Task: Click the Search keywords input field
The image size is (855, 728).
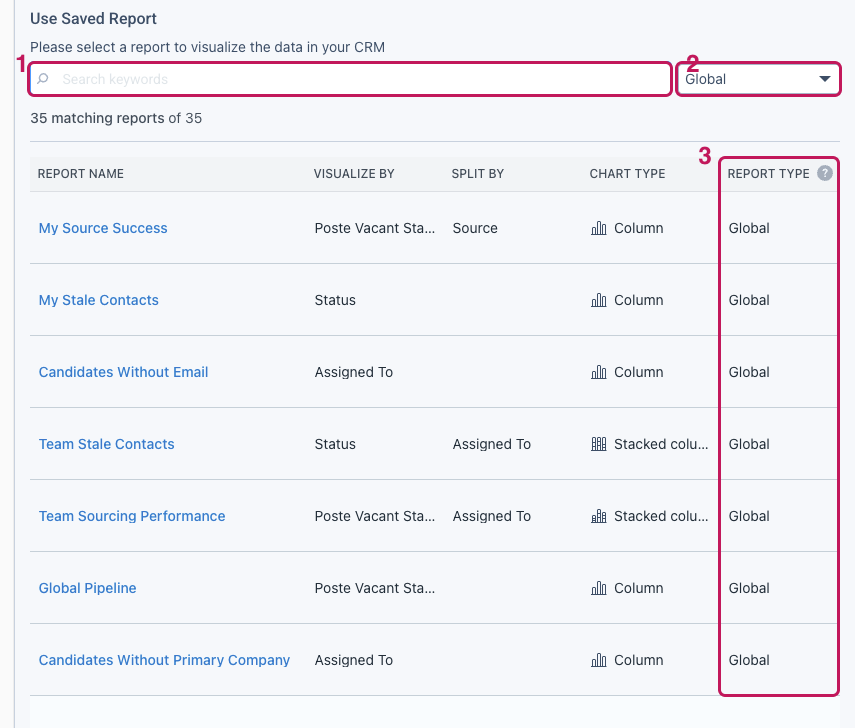Action: tap(350, 79)
